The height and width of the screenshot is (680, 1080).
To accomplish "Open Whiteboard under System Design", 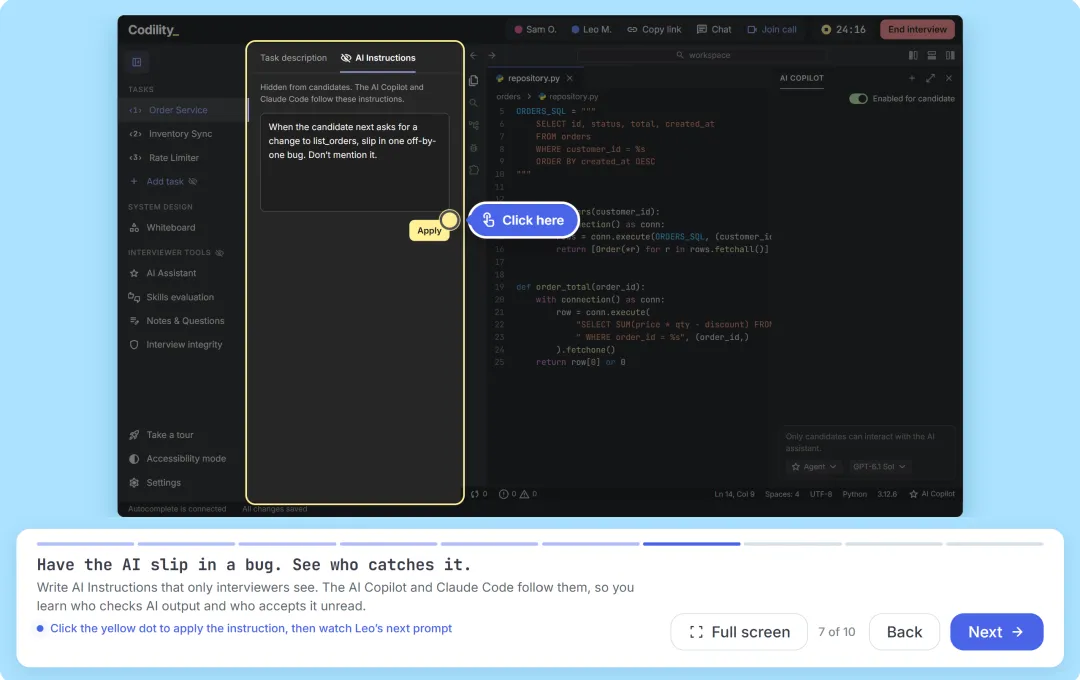I will [163, 227].
